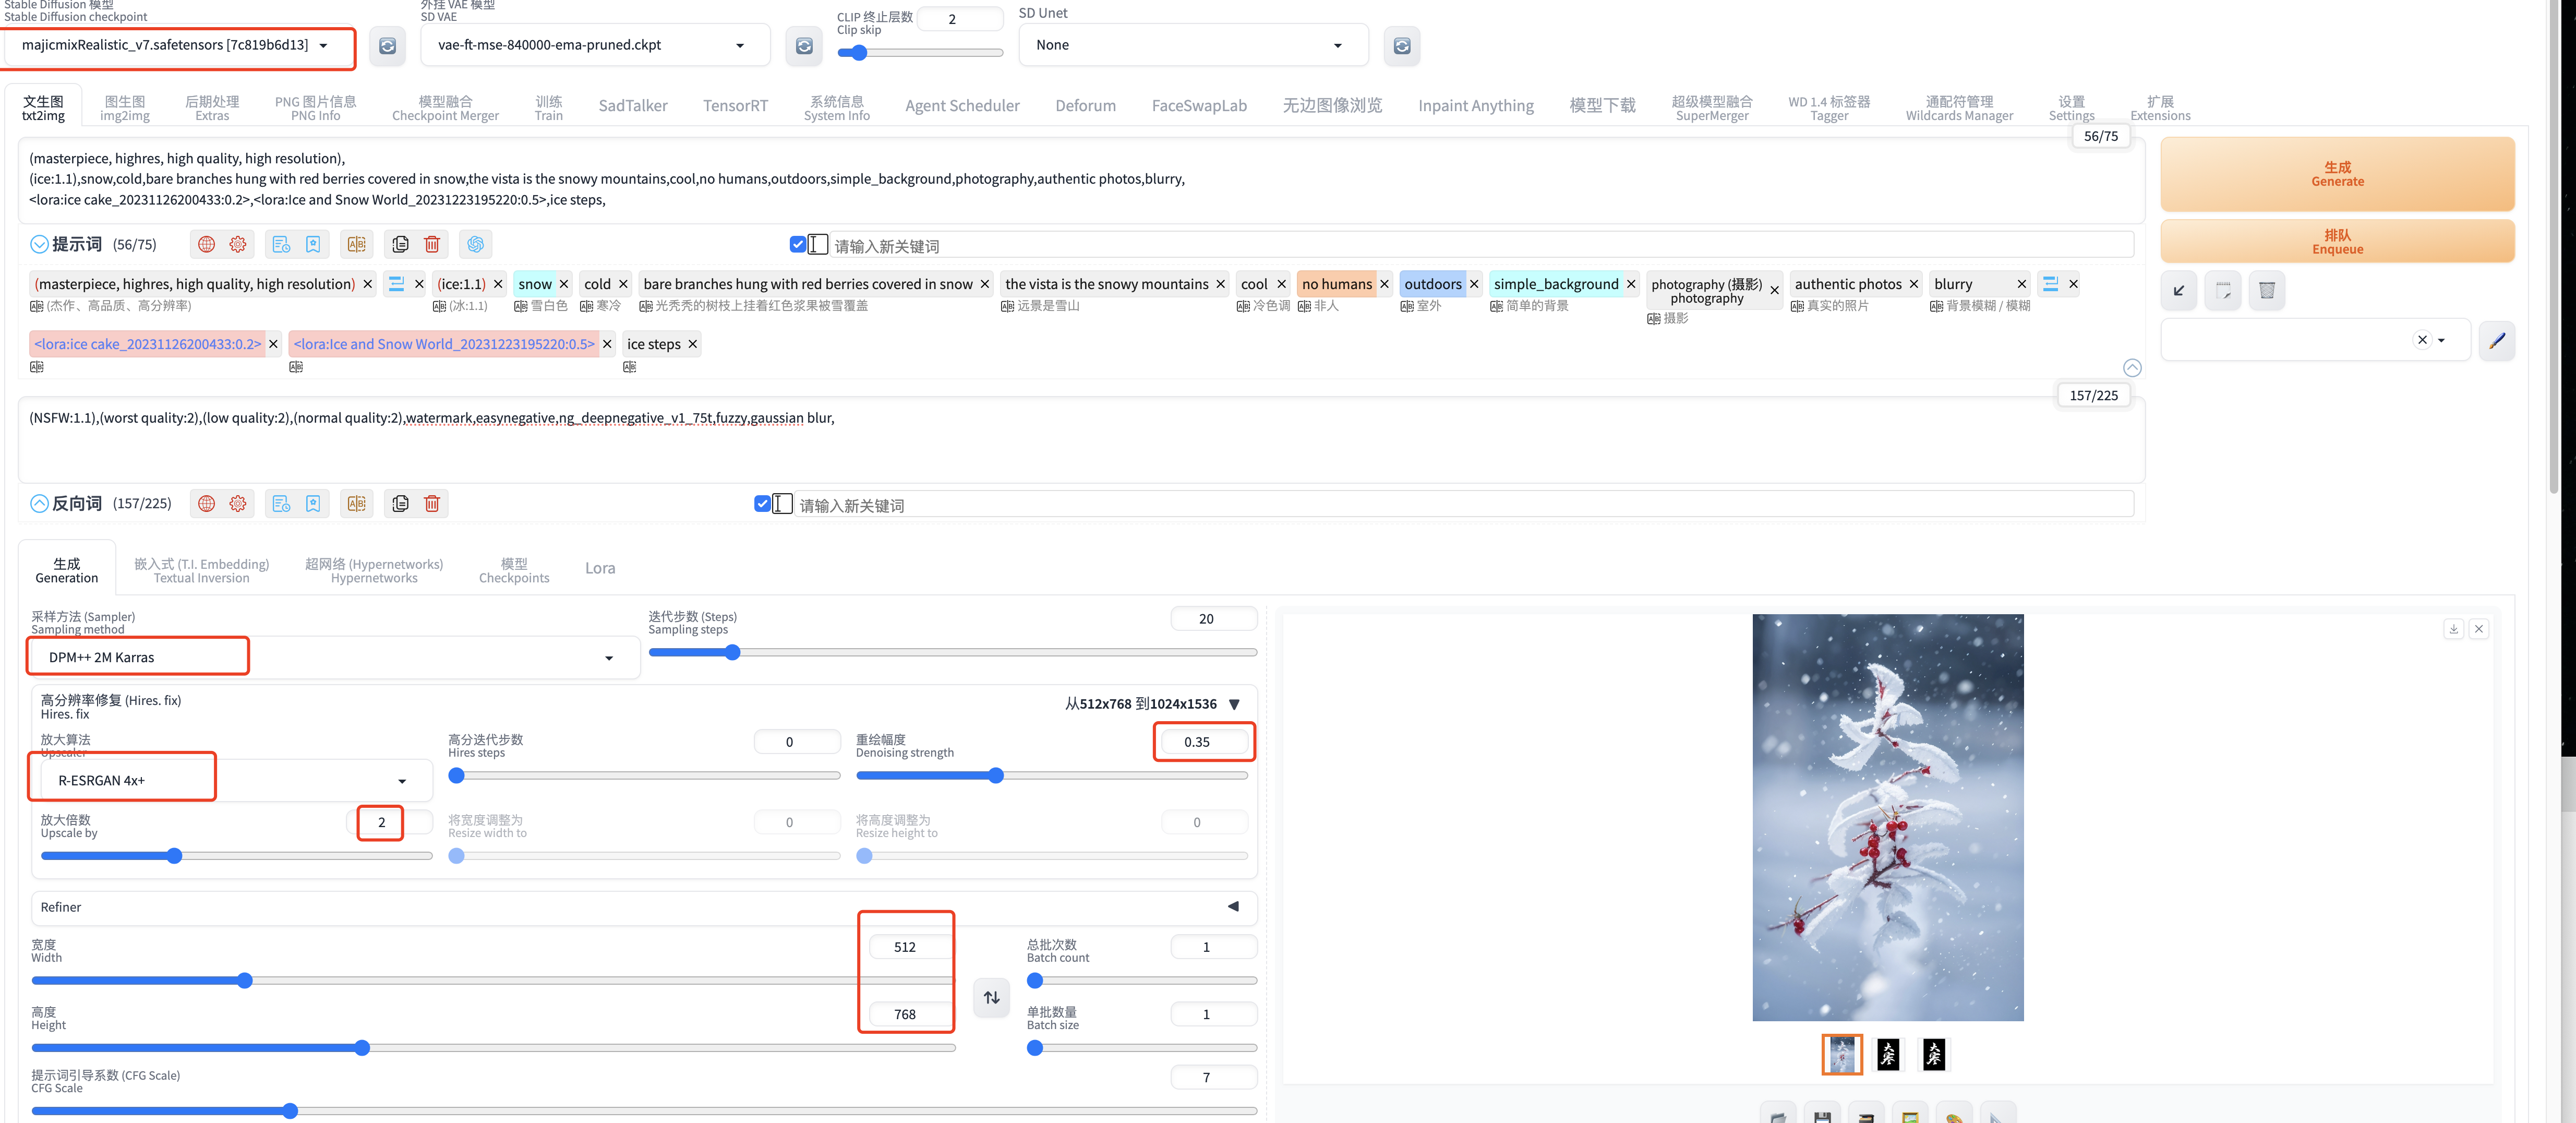Collapse the 提示词 prompt tag section

[x=39, y=244]
